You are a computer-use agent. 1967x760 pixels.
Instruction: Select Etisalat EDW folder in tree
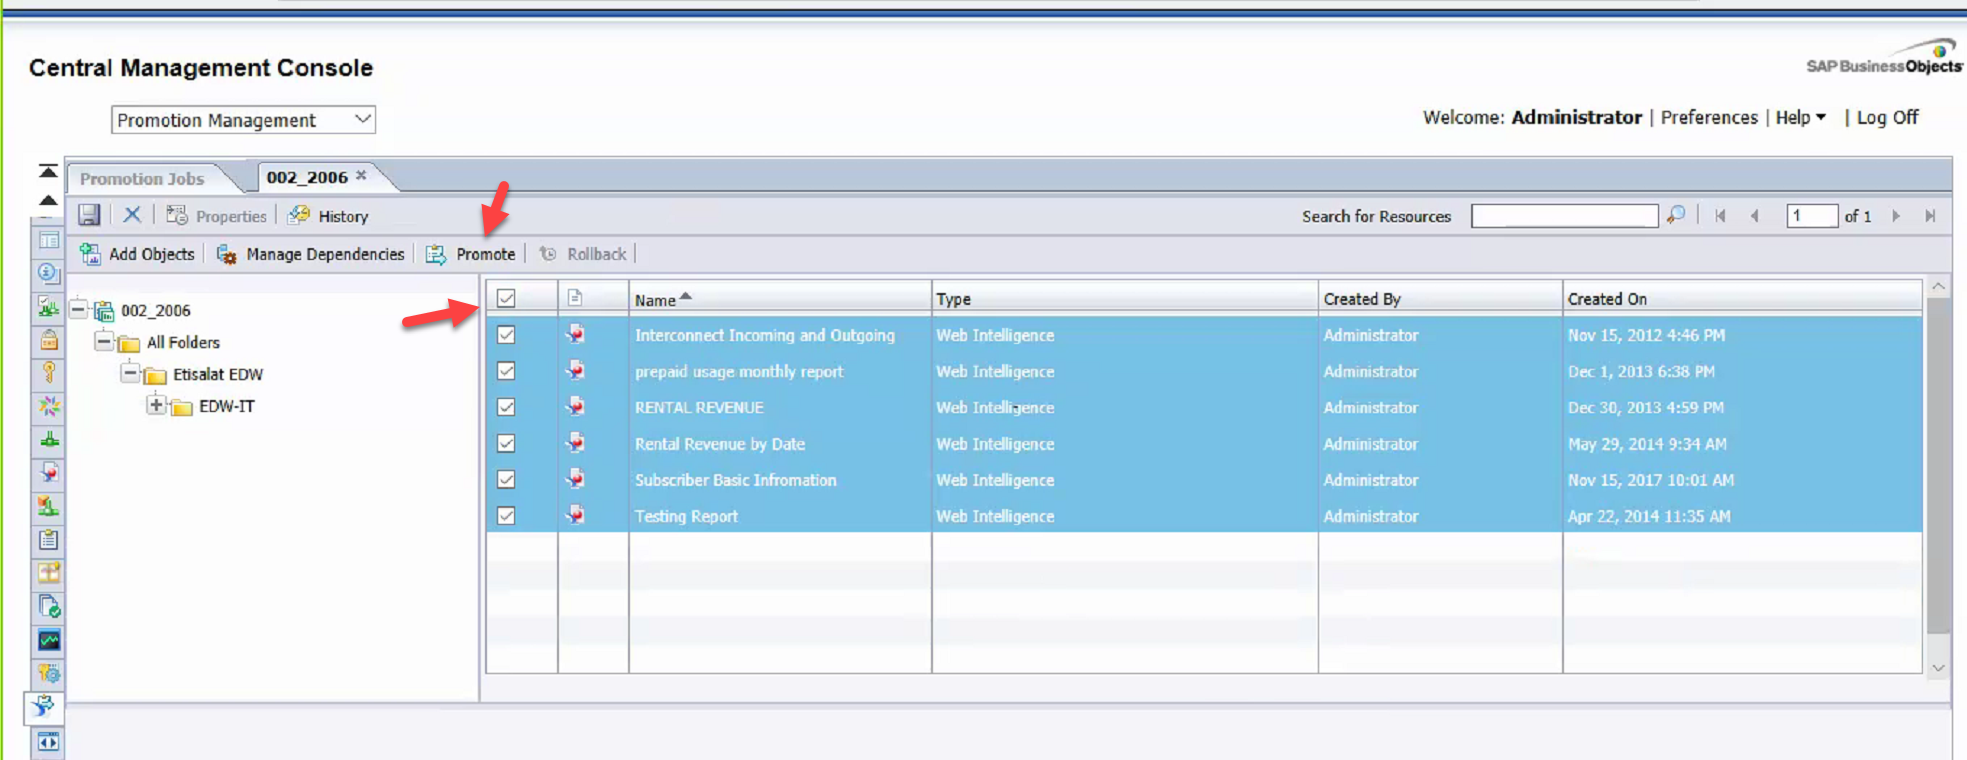(218, 374)
